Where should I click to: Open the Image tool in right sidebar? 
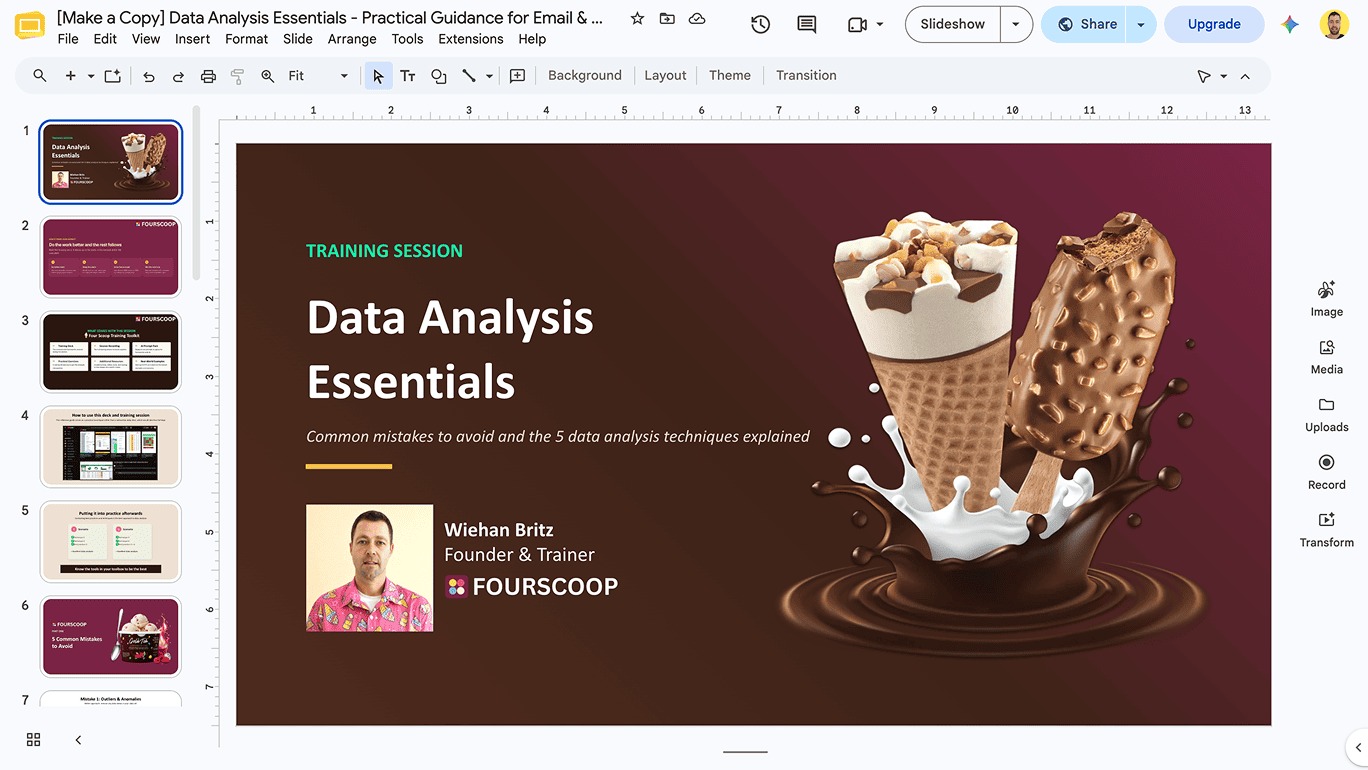tap(1327, 298)
